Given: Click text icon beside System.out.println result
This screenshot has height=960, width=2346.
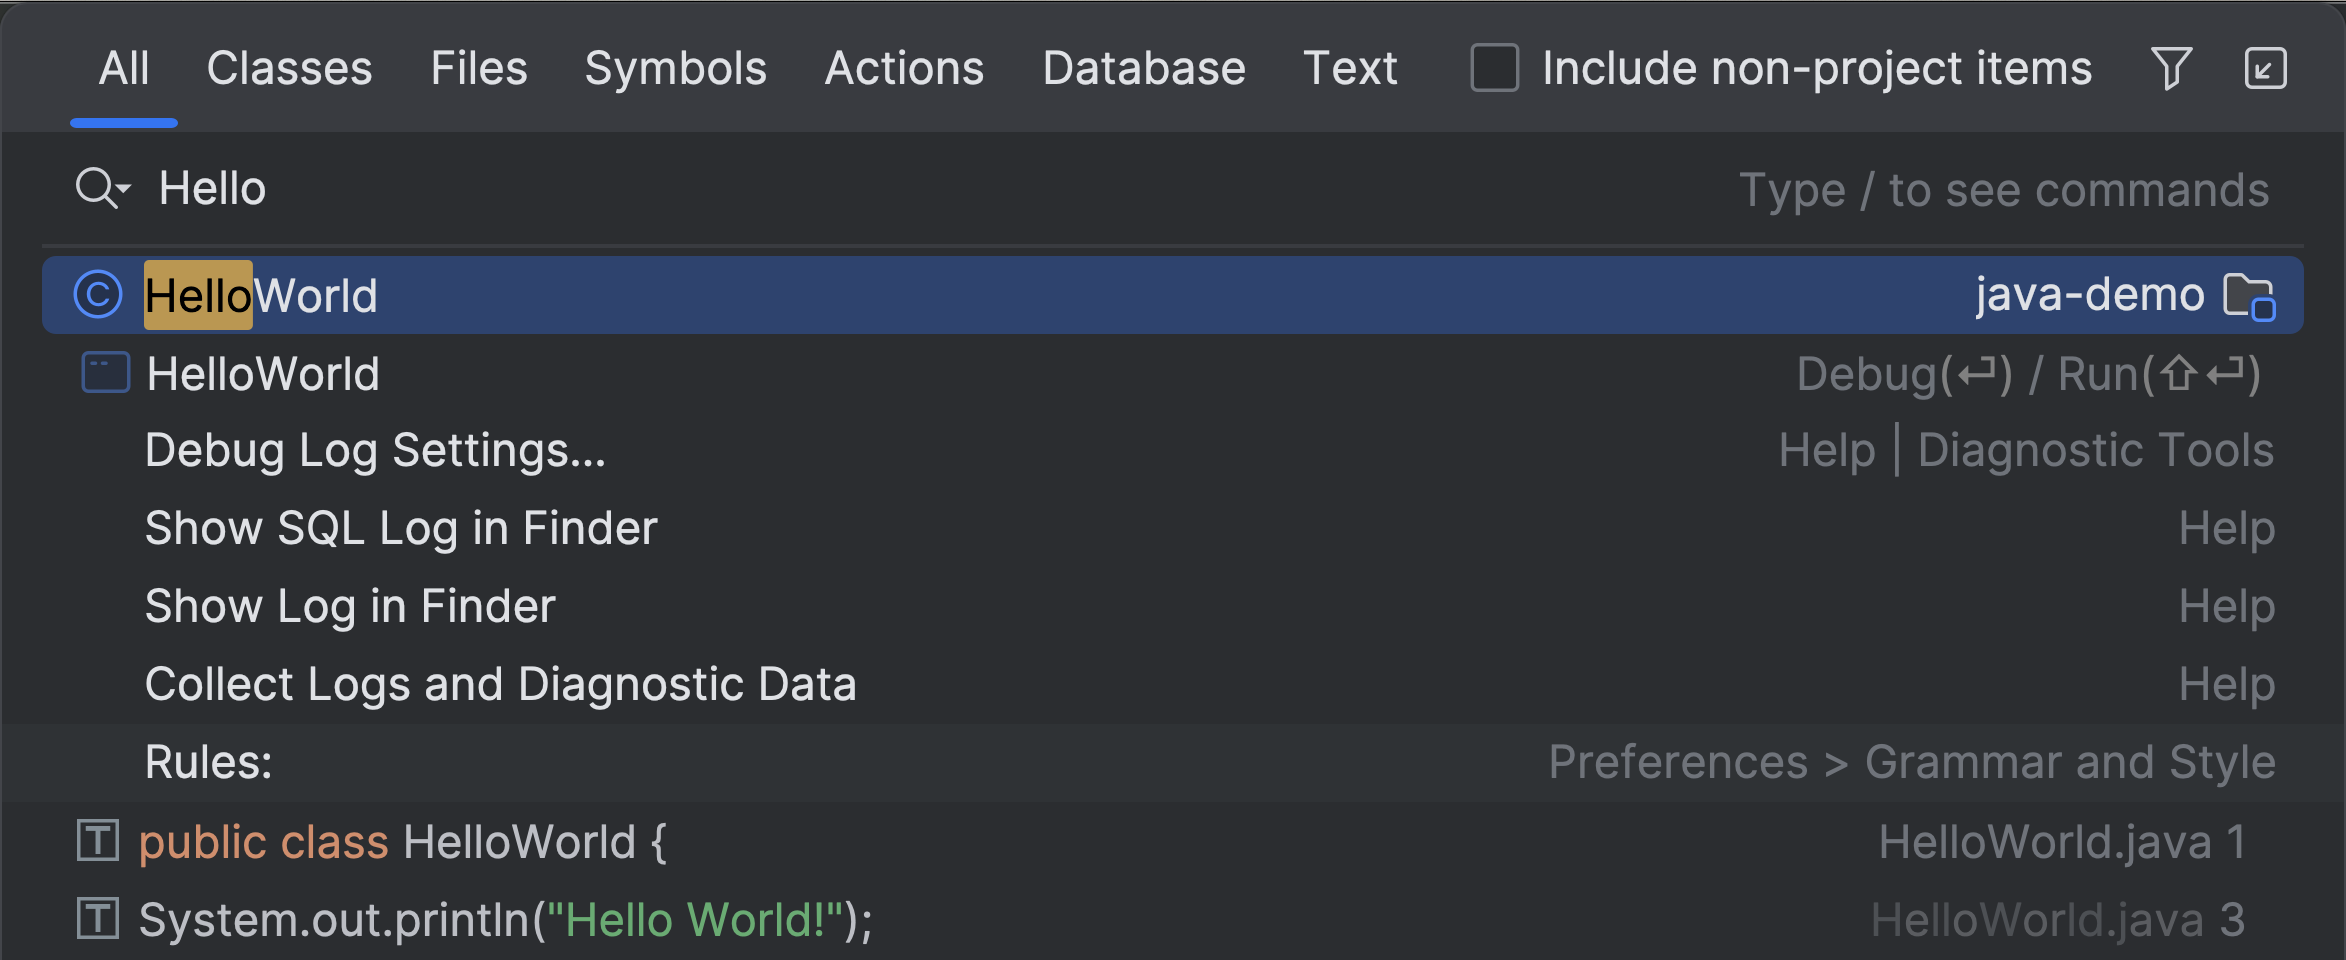Looking at the screenshot, I should pyautogui.click(x=98, y=919).
